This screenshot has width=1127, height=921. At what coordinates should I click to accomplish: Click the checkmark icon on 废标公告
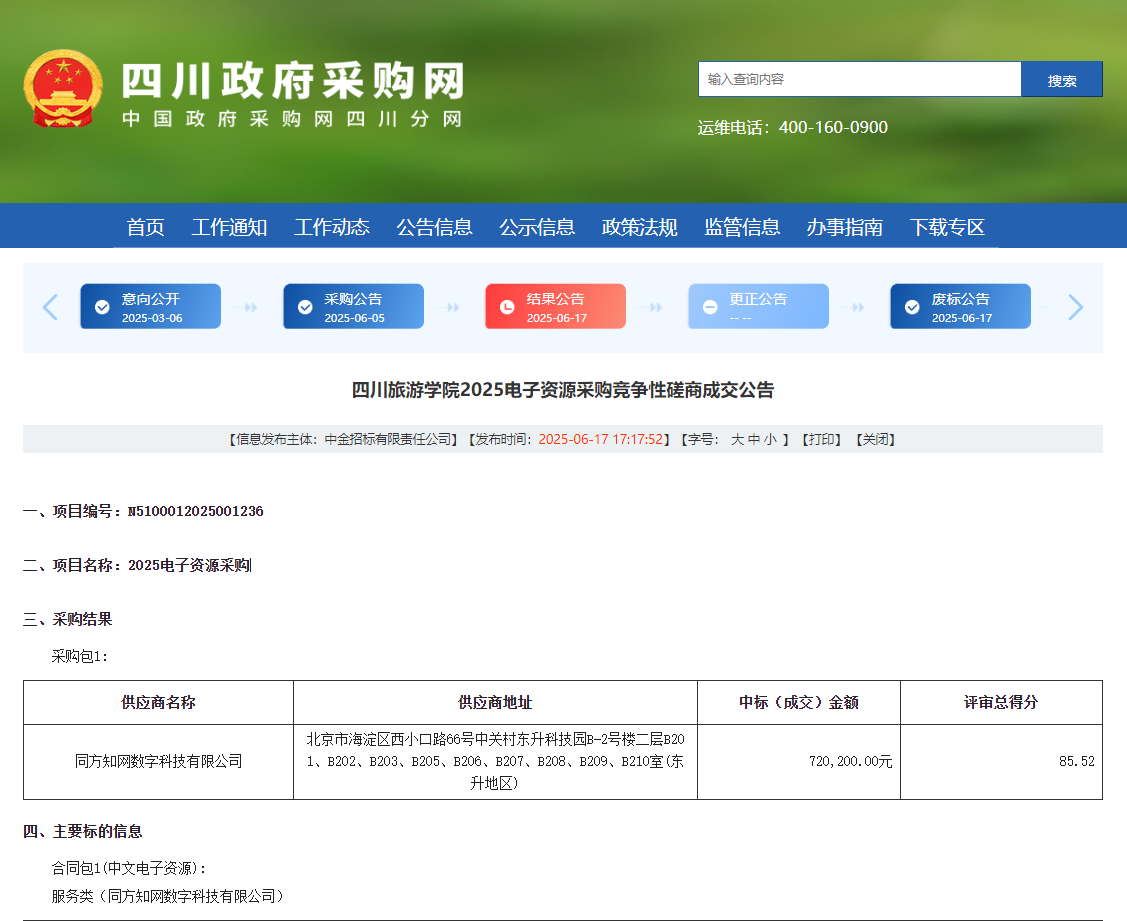point(912,307)
